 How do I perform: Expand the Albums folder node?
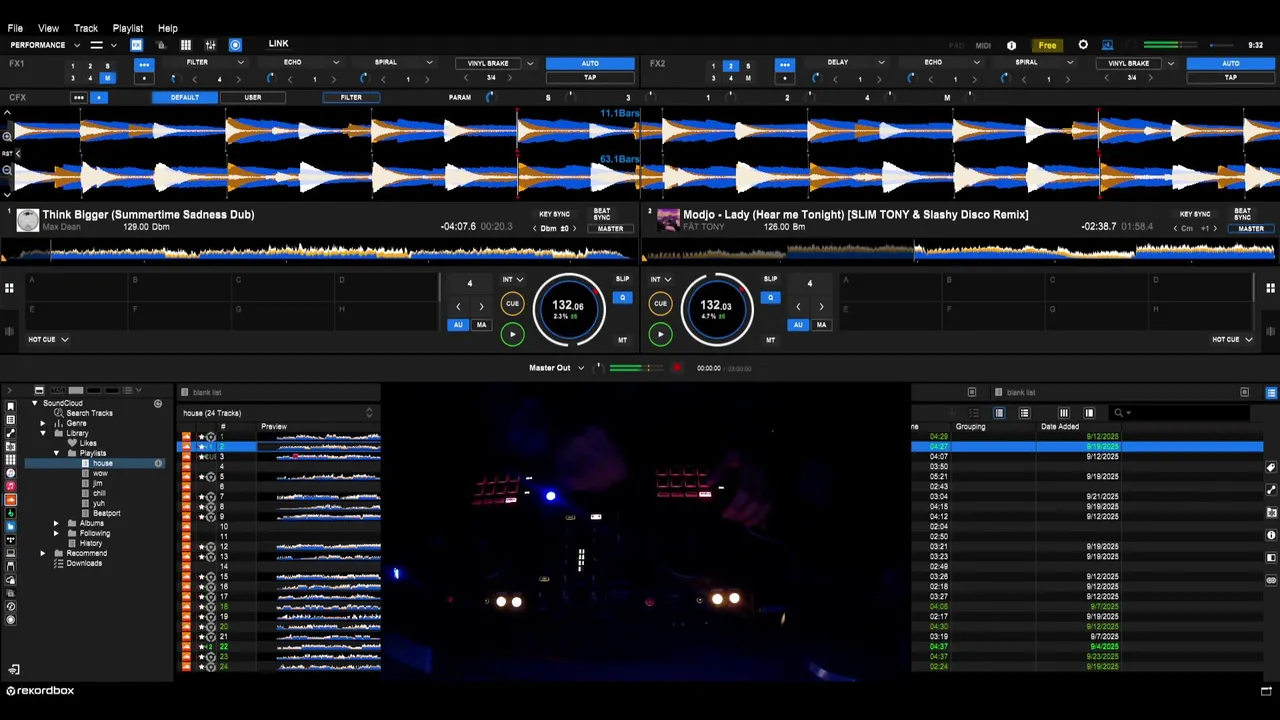coord(57,523)
